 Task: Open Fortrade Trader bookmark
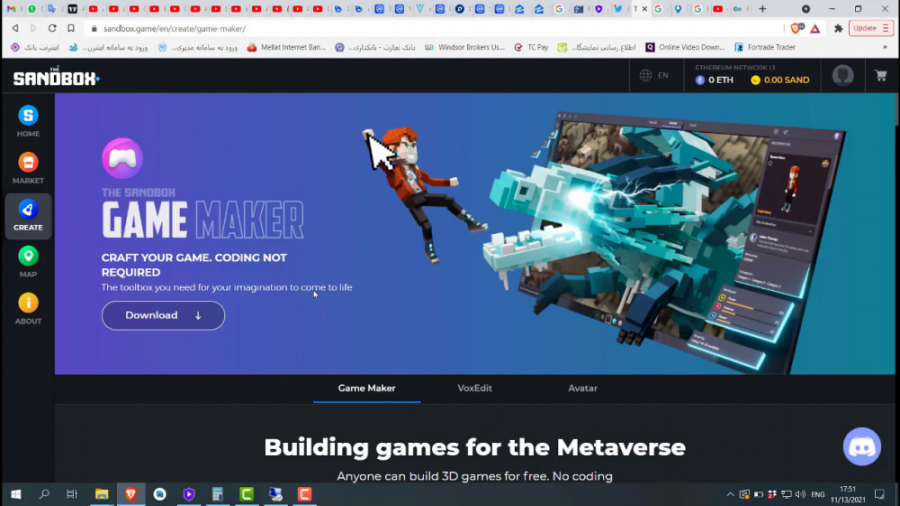765,47
